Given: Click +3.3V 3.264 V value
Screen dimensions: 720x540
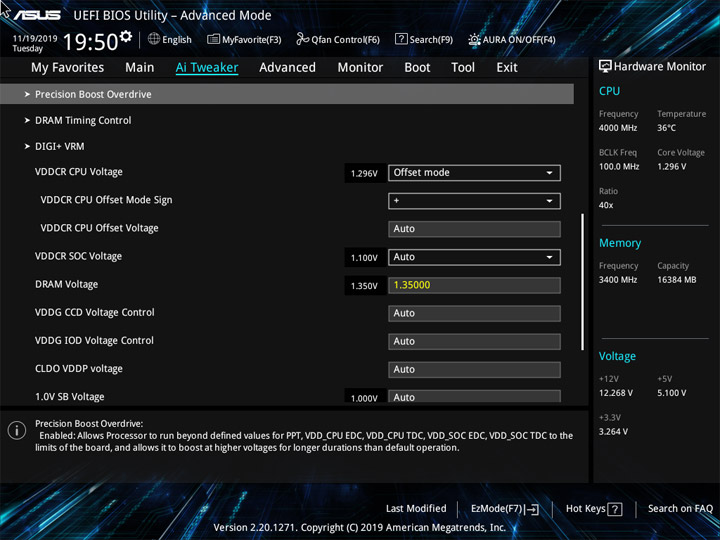Looking at the screenshot, I should tap(613, 431).
